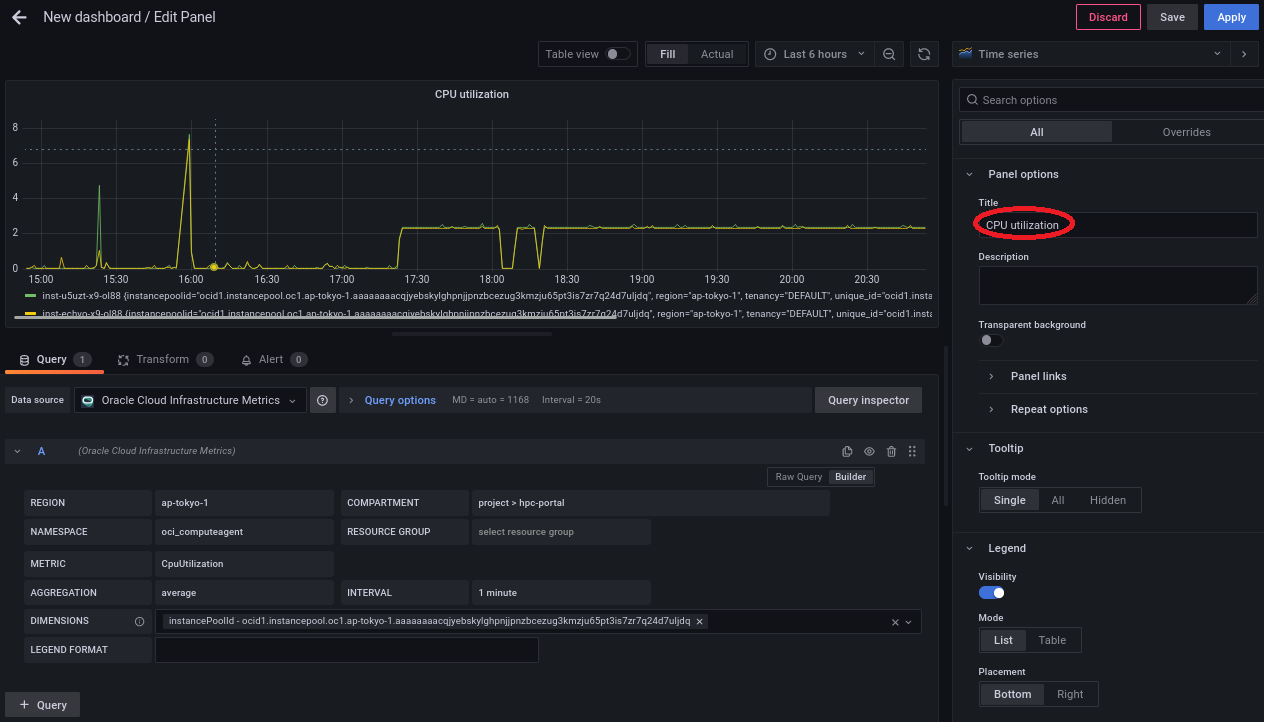Click the query A drag handle icon
Image resolution: width=1264 pixels, height=722 pixels.
coord(912,452)
